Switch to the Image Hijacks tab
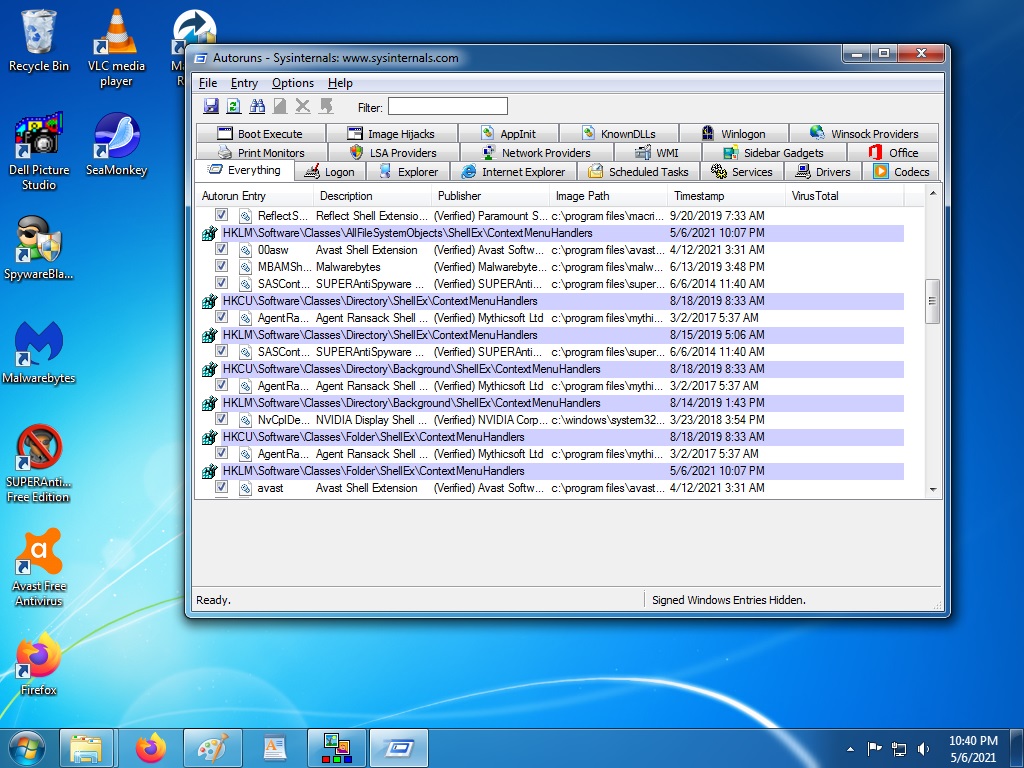Screen dimensions: 1024x768 pyautogui.click(x=392, y=134)
